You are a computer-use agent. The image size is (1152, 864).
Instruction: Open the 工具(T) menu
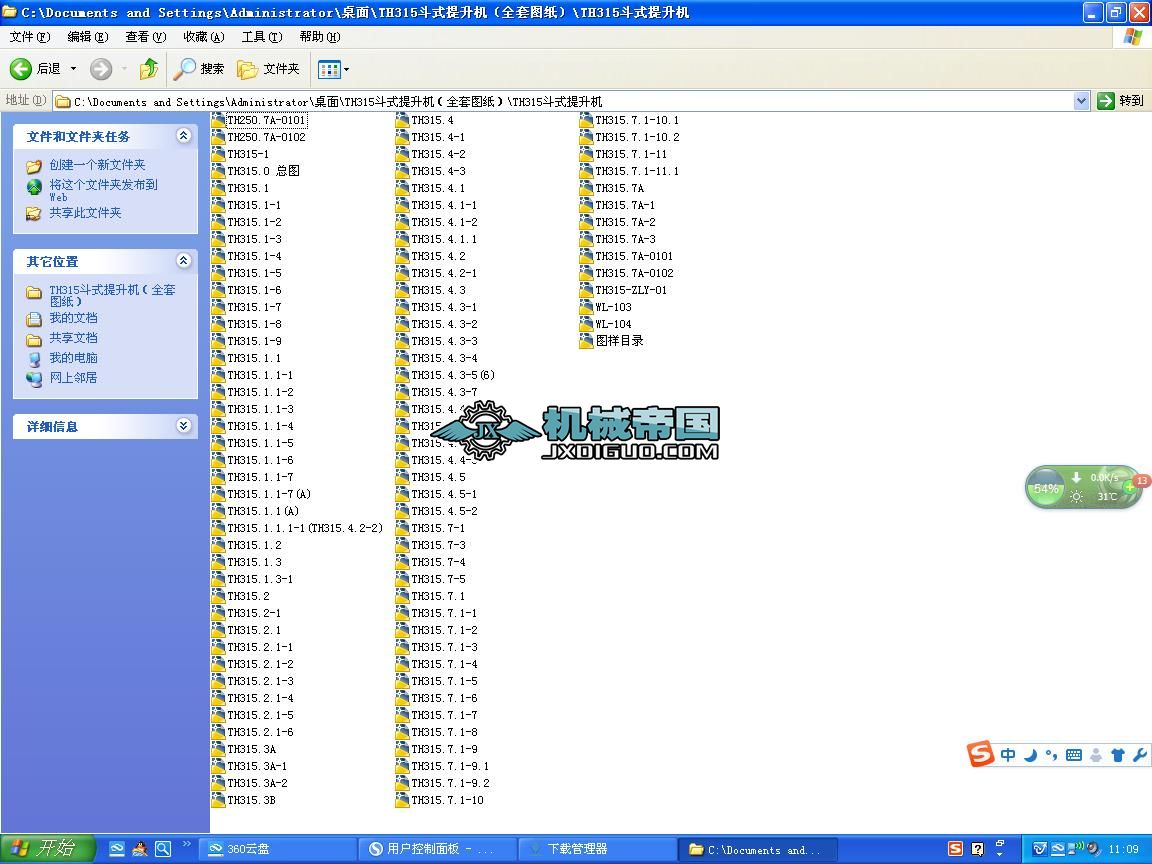click(262, 37)
